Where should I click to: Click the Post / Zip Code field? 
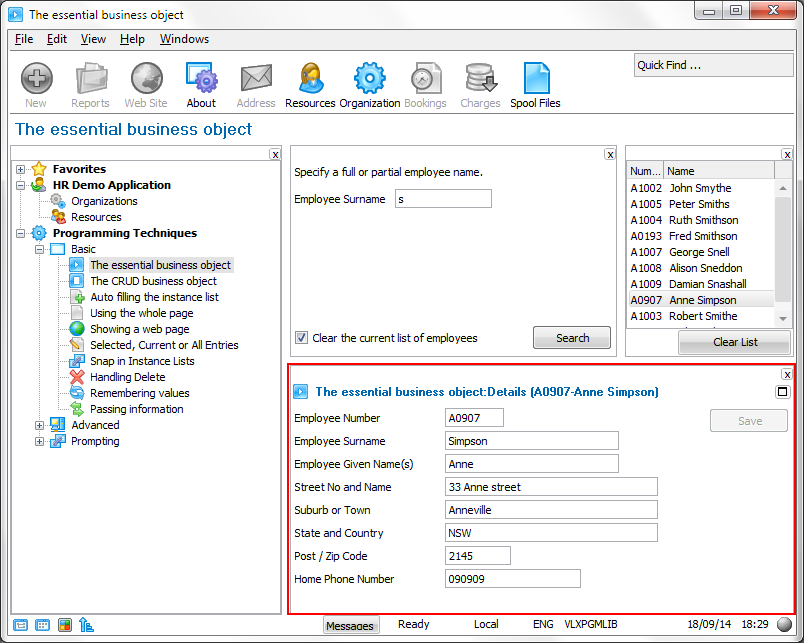[477, 556]
